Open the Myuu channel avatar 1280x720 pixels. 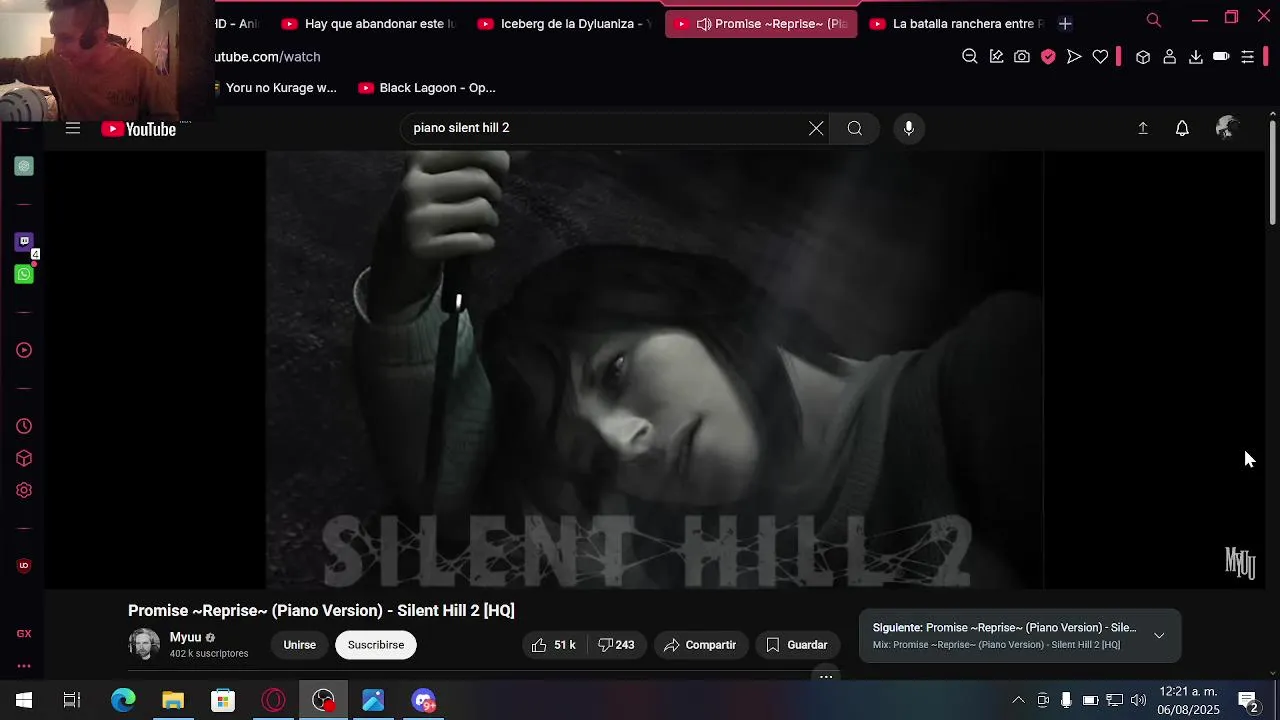[144, 644]
